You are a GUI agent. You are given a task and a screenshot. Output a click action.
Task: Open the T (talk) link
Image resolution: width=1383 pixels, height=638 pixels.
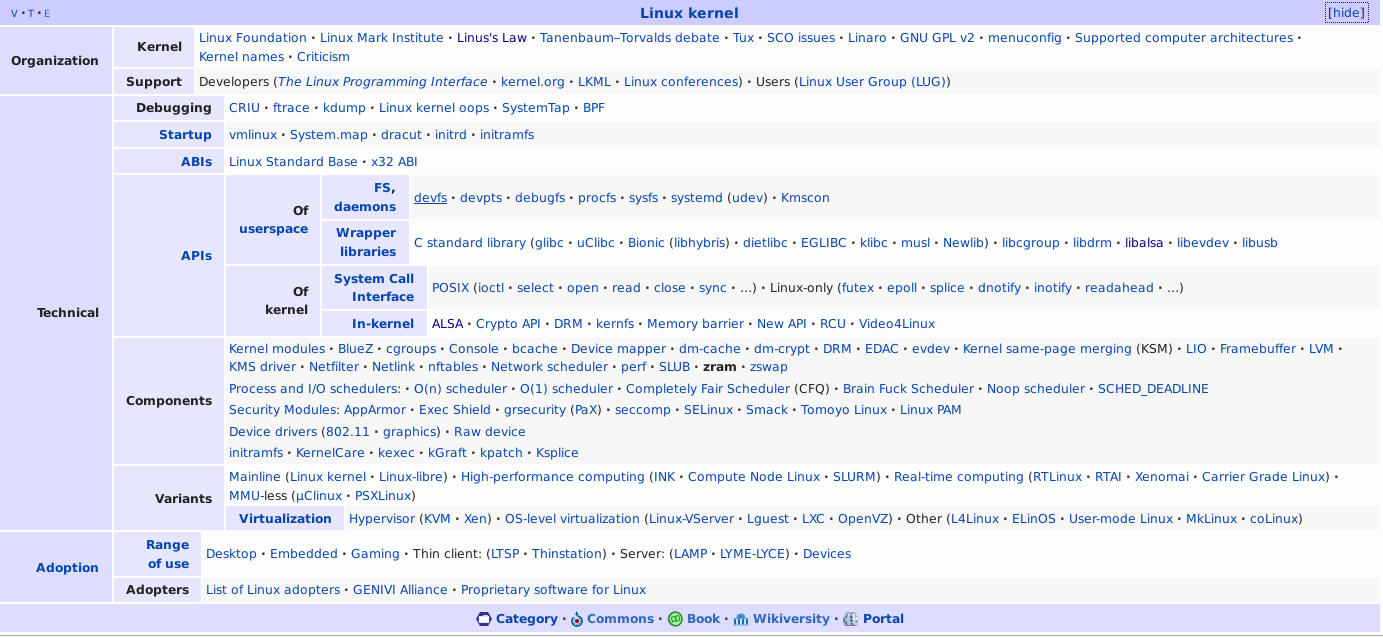(30, 14)
